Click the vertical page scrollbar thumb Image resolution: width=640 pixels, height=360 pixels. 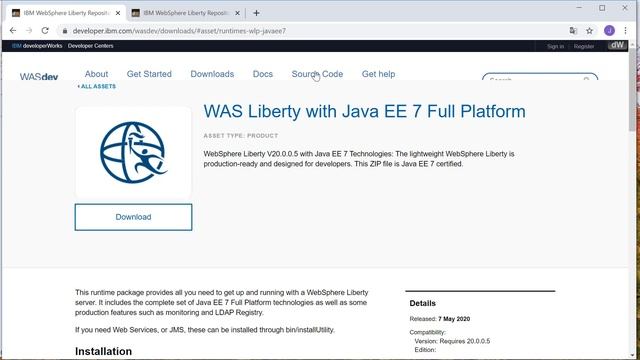[x=633, y=89]
